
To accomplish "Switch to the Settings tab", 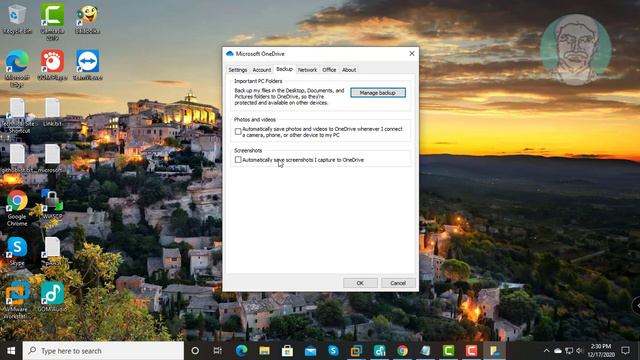I will pyautogui.click(x=238, y=70).
